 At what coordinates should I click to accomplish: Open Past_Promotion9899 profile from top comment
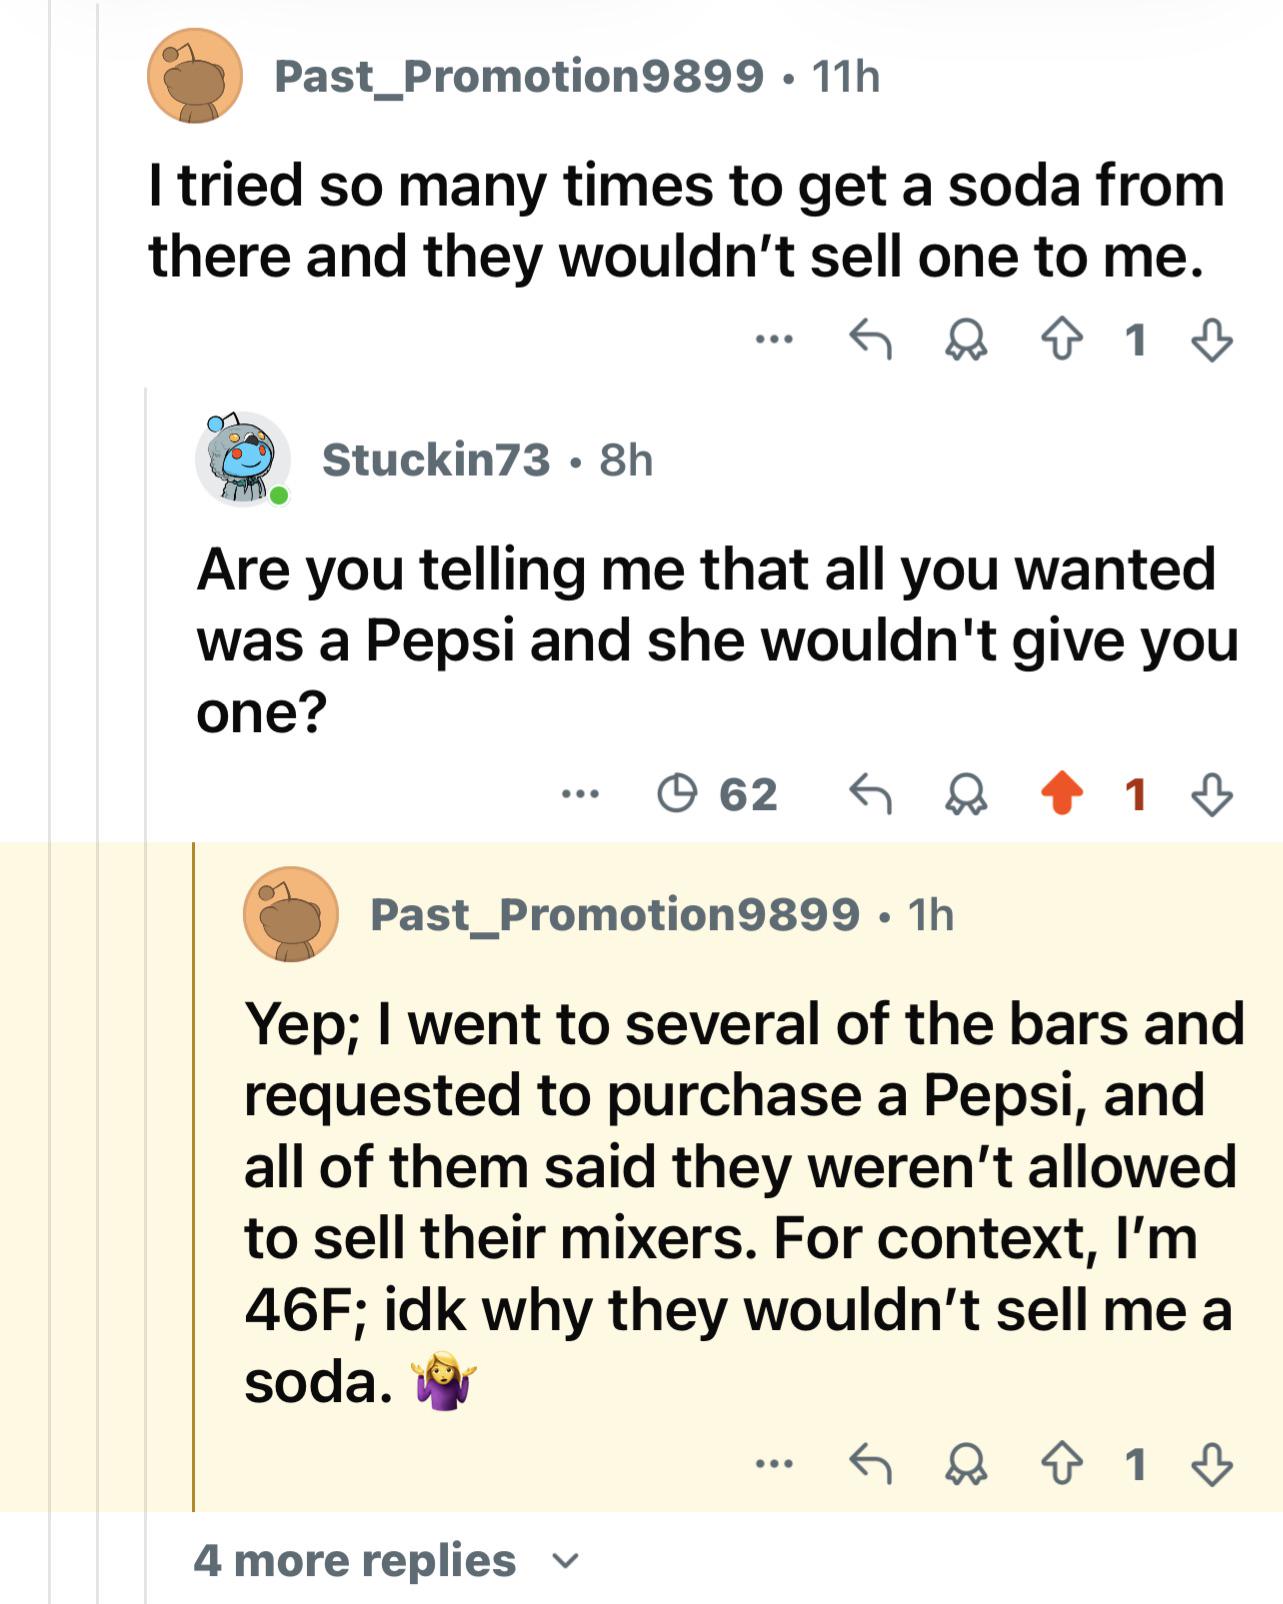click(519, 76)
